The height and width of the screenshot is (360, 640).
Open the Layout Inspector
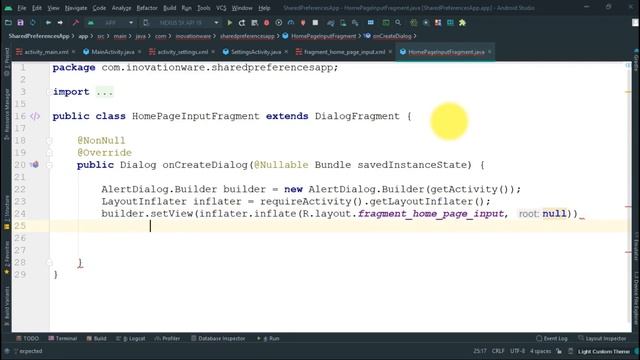click(602, 338)
